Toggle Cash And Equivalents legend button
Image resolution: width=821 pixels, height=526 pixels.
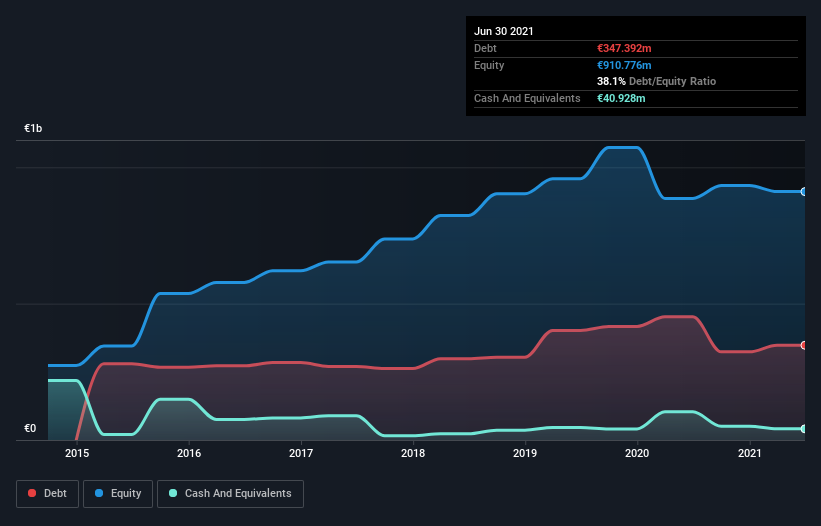pos(230,494)
